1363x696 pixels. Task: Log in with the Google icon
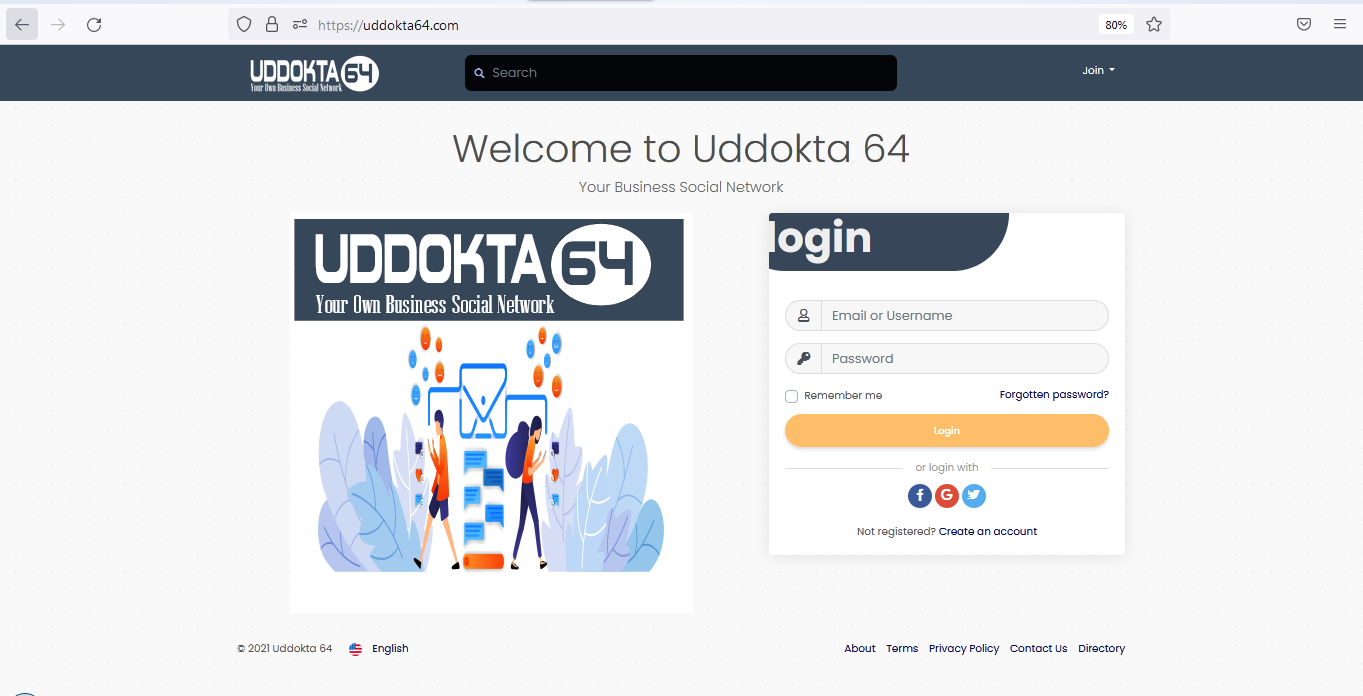pyautogui.click(x=947, y=495)
